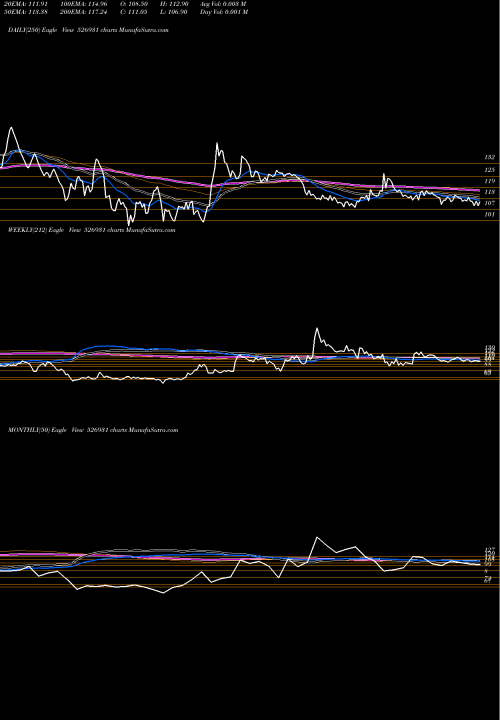Click the Day Vol: 0.001 M reading
This screenshot has width=500, height=720.
[224, 12]
